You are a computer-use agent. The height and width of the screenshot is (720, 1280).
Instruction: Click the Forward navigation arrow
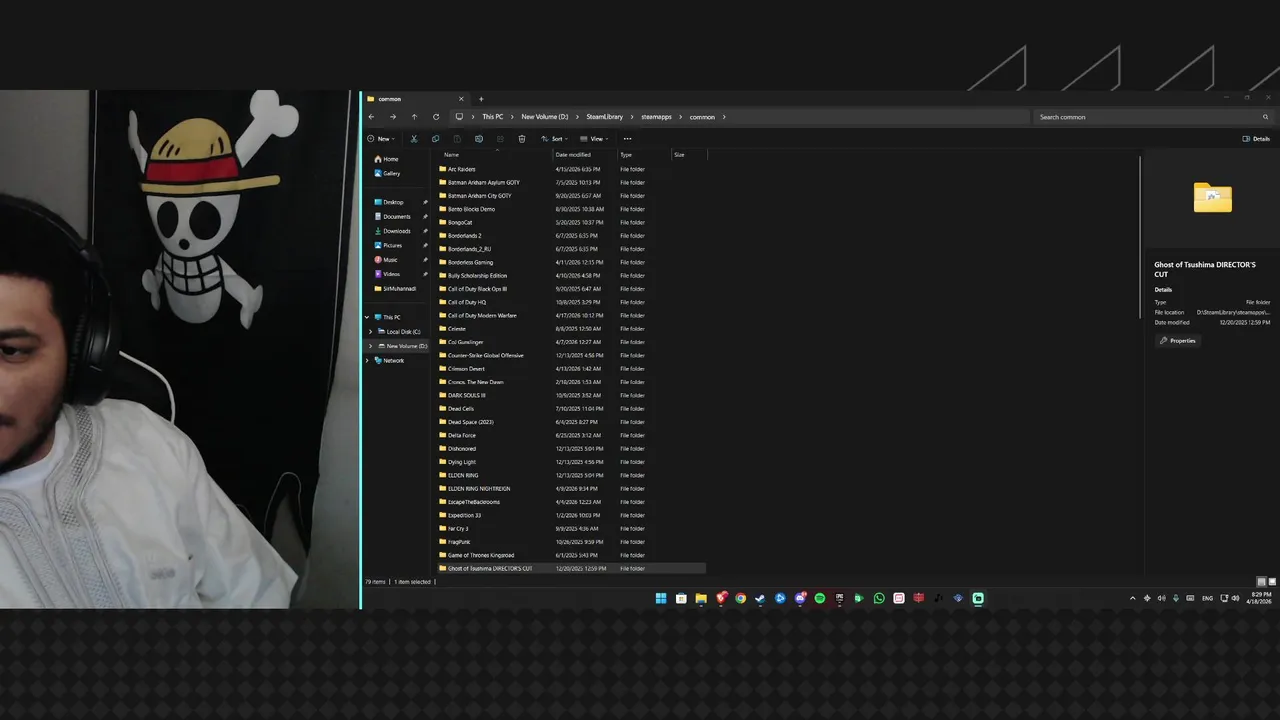(392, 117)
